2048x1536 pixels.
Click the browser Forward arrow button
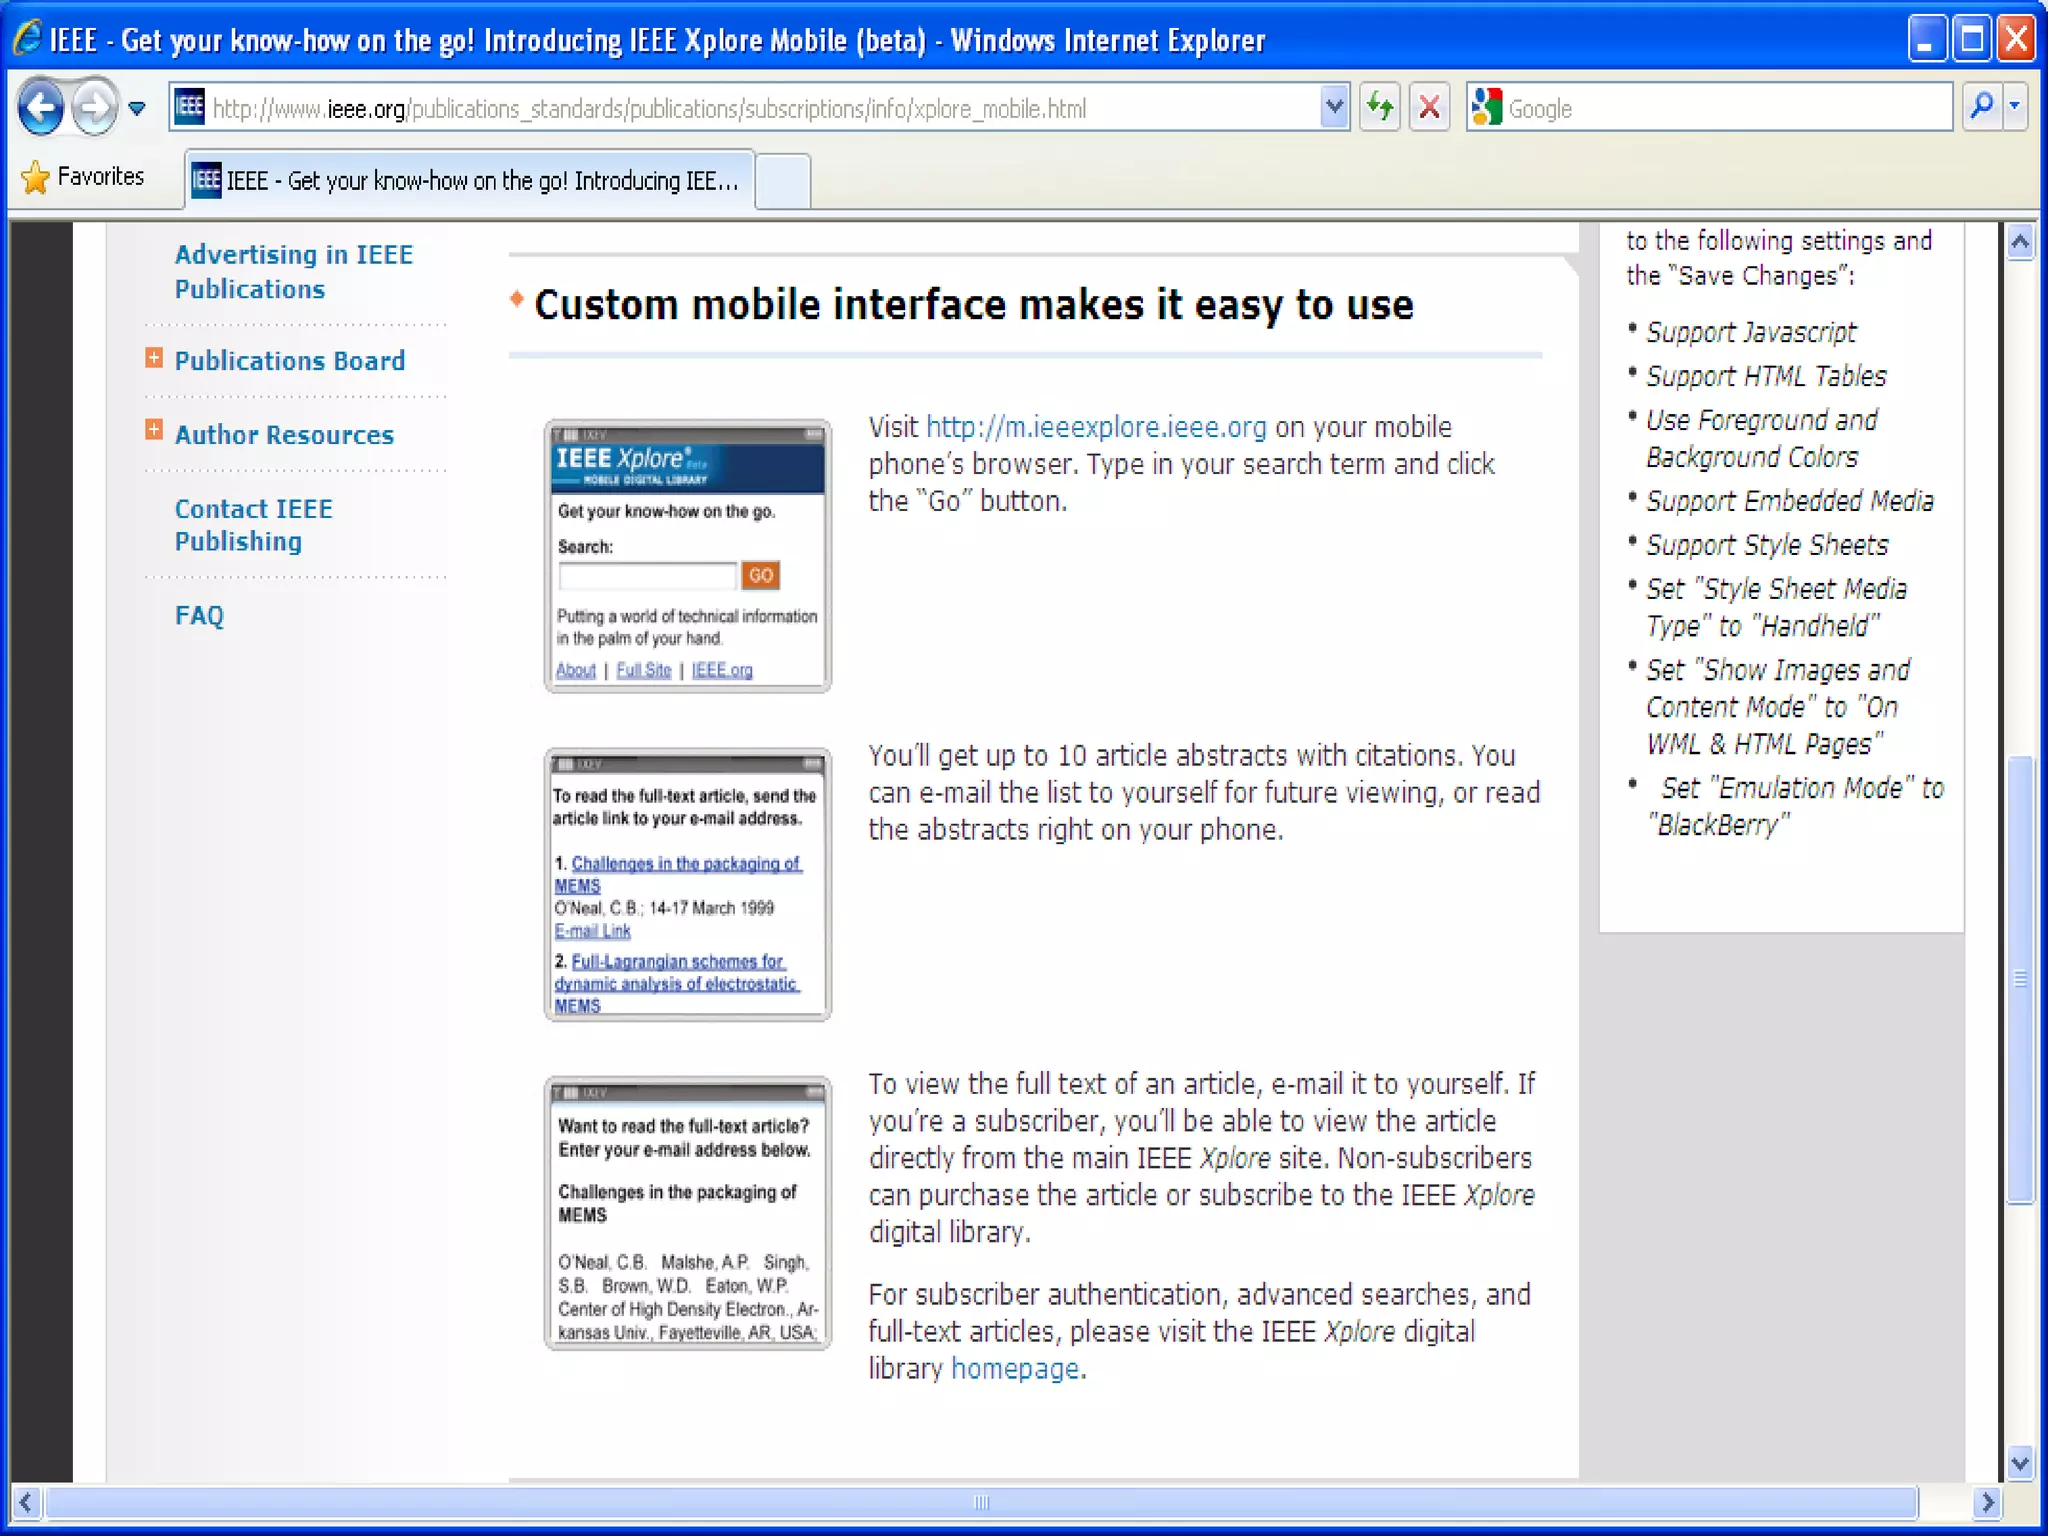(x=95, y=107)
